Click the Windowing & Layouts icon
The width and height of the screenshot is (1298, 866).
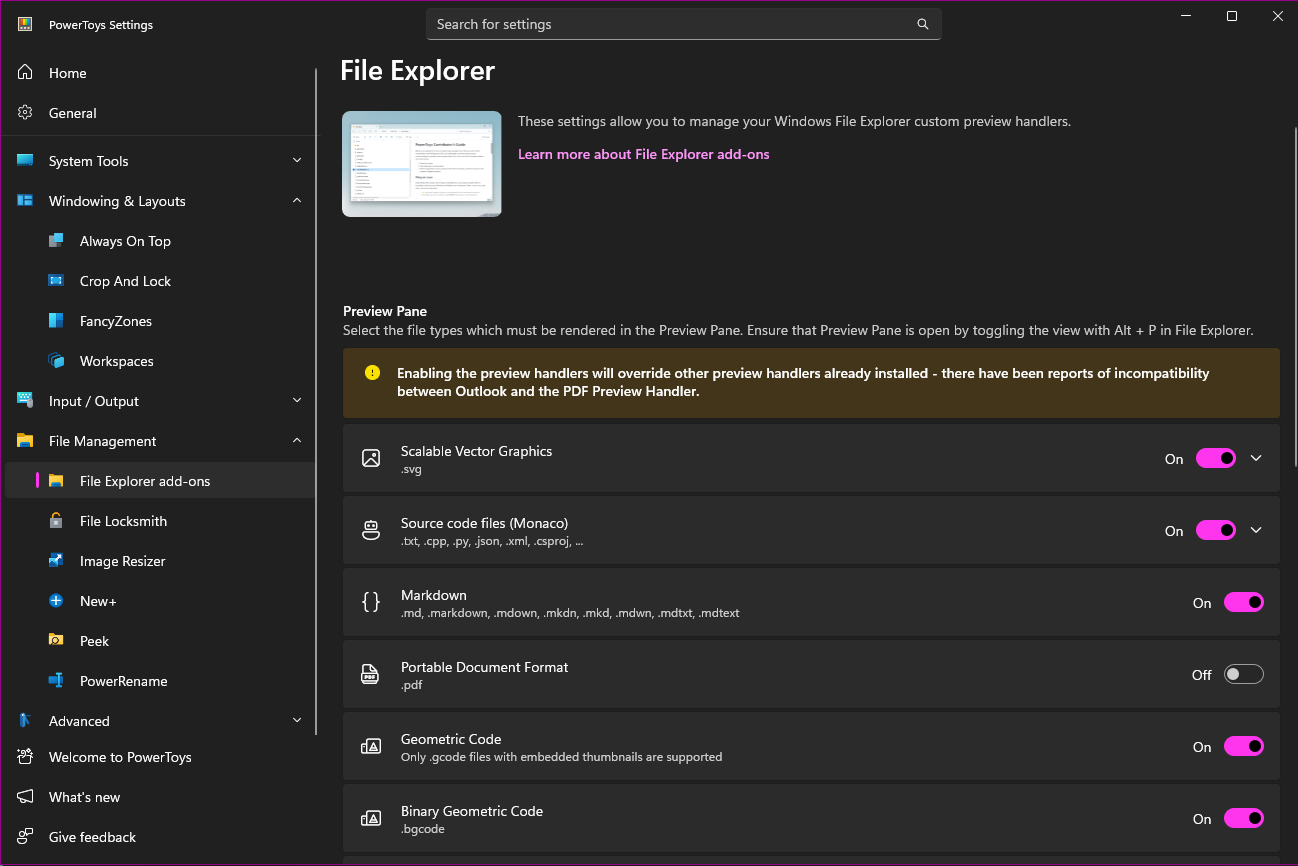click(x=26, y=201)
